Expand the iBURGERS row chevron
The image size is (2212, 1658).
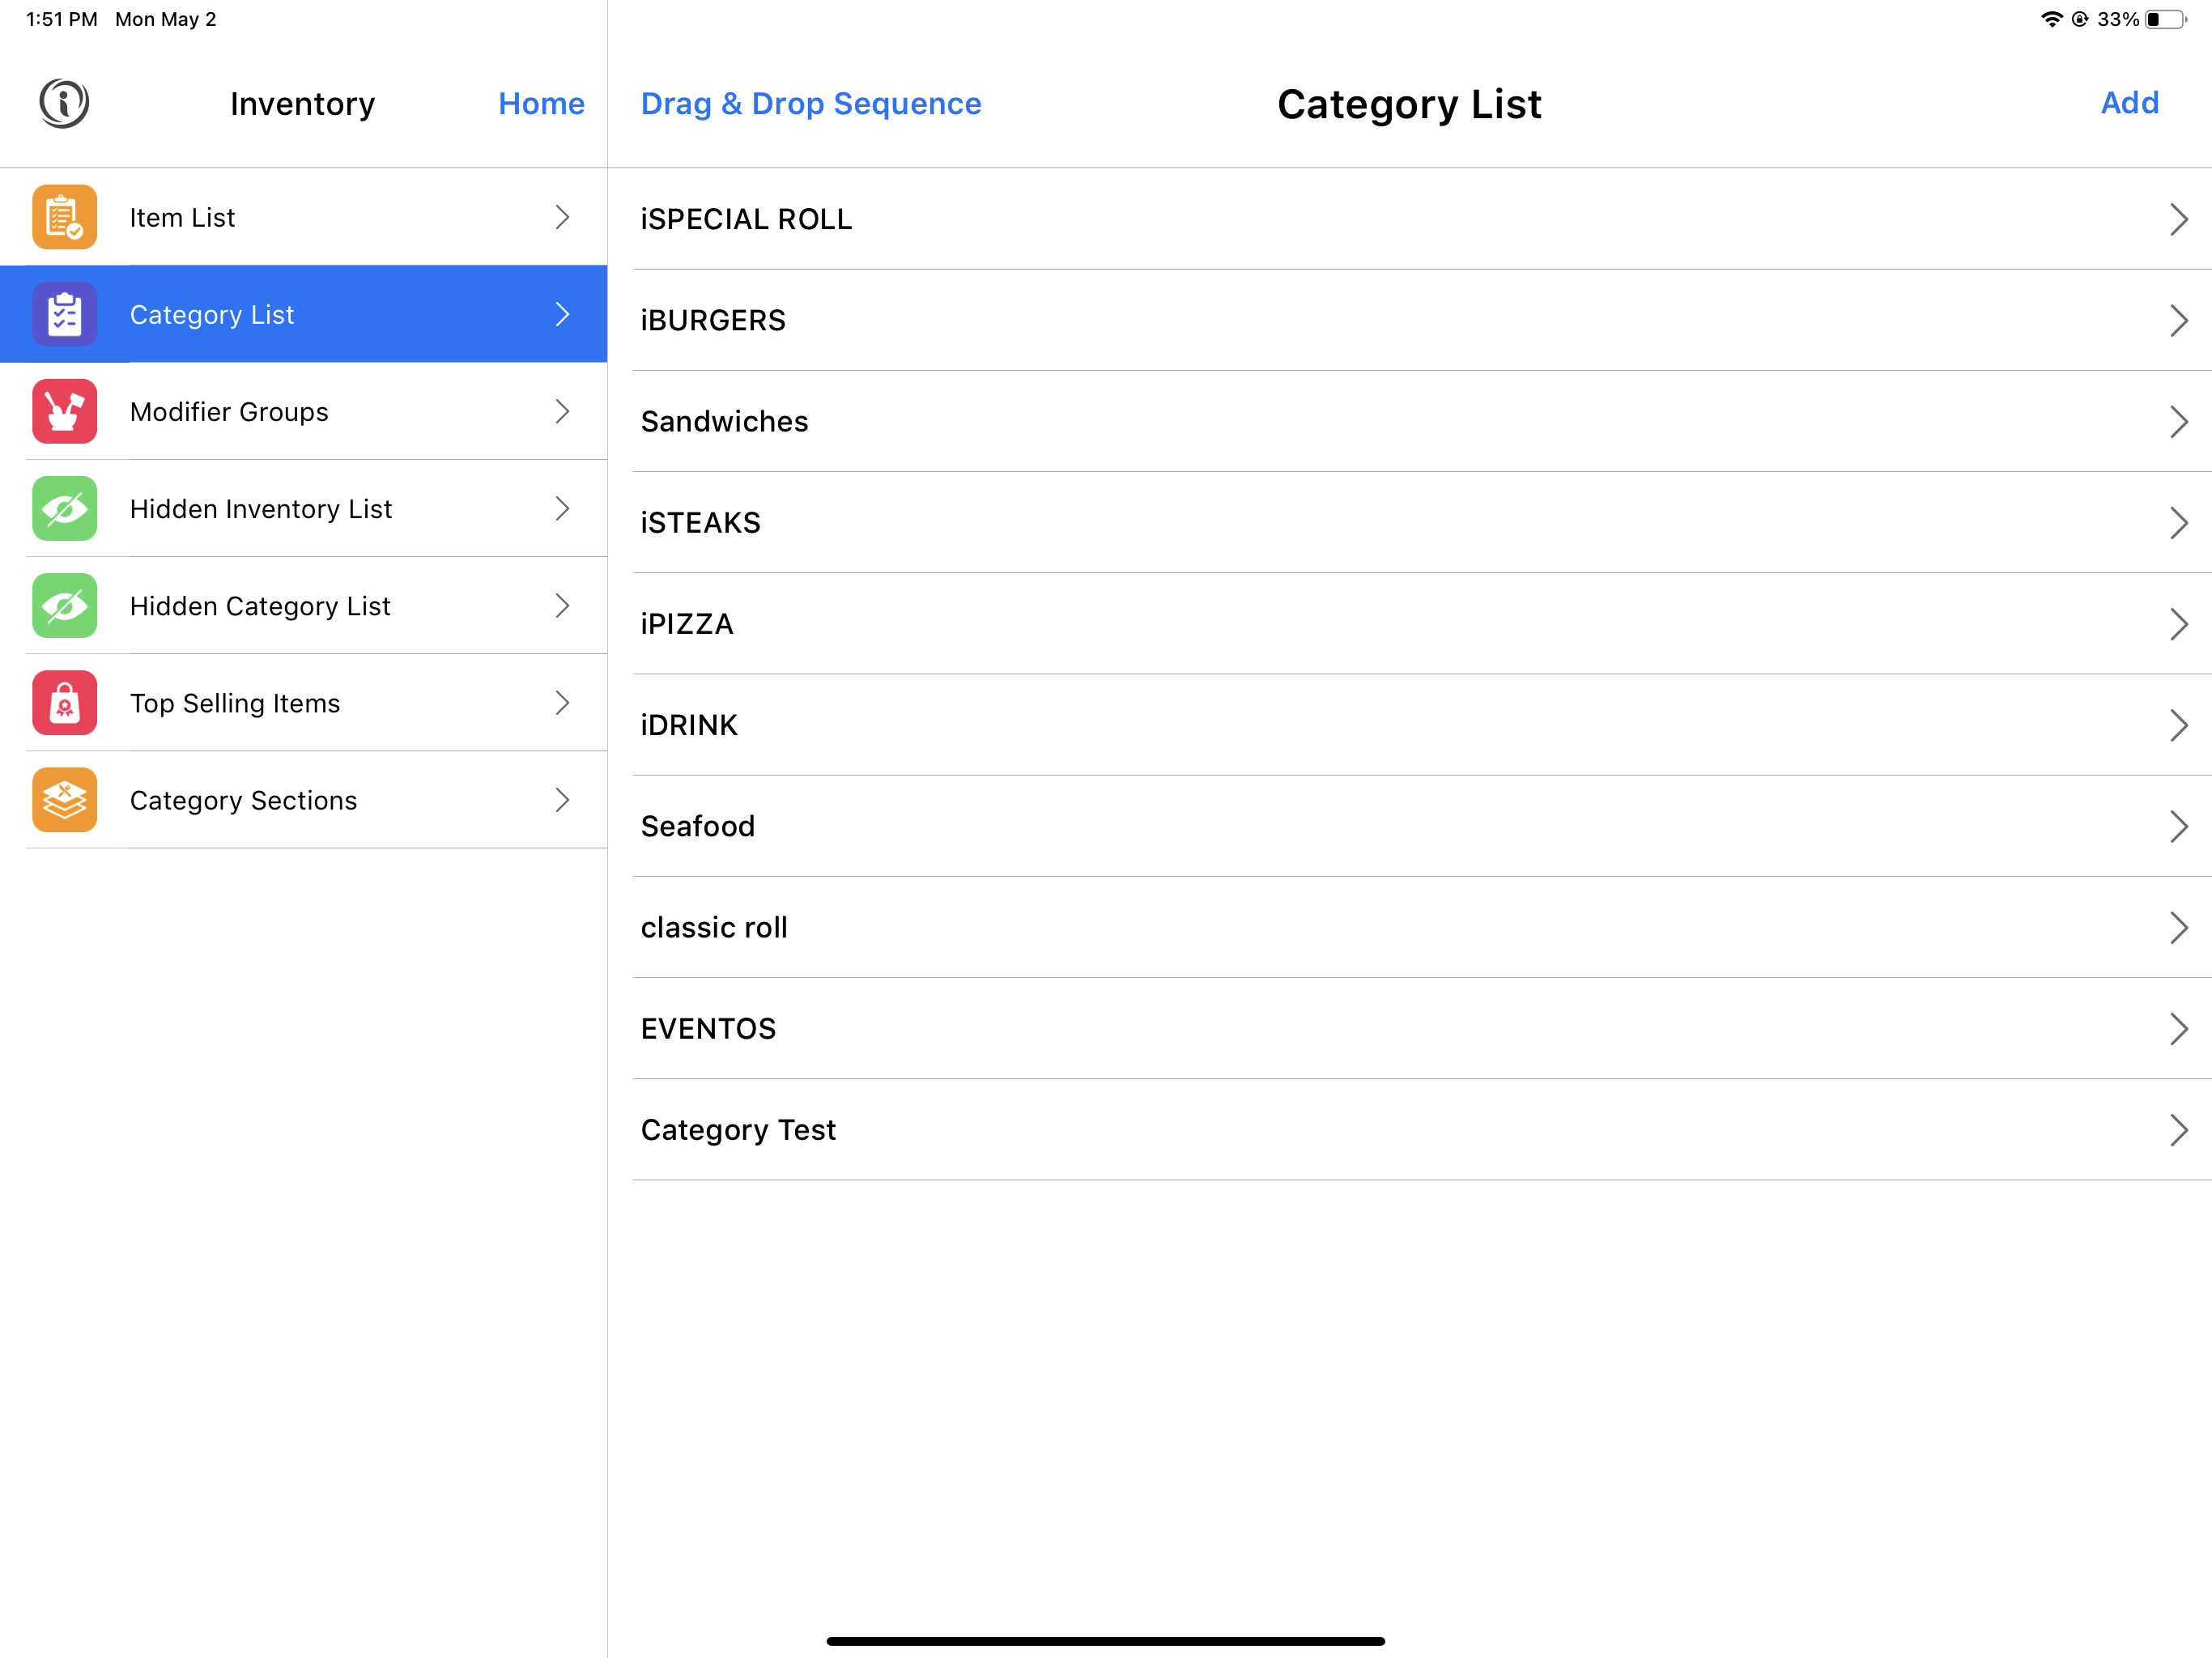[x=2179, y=320]
